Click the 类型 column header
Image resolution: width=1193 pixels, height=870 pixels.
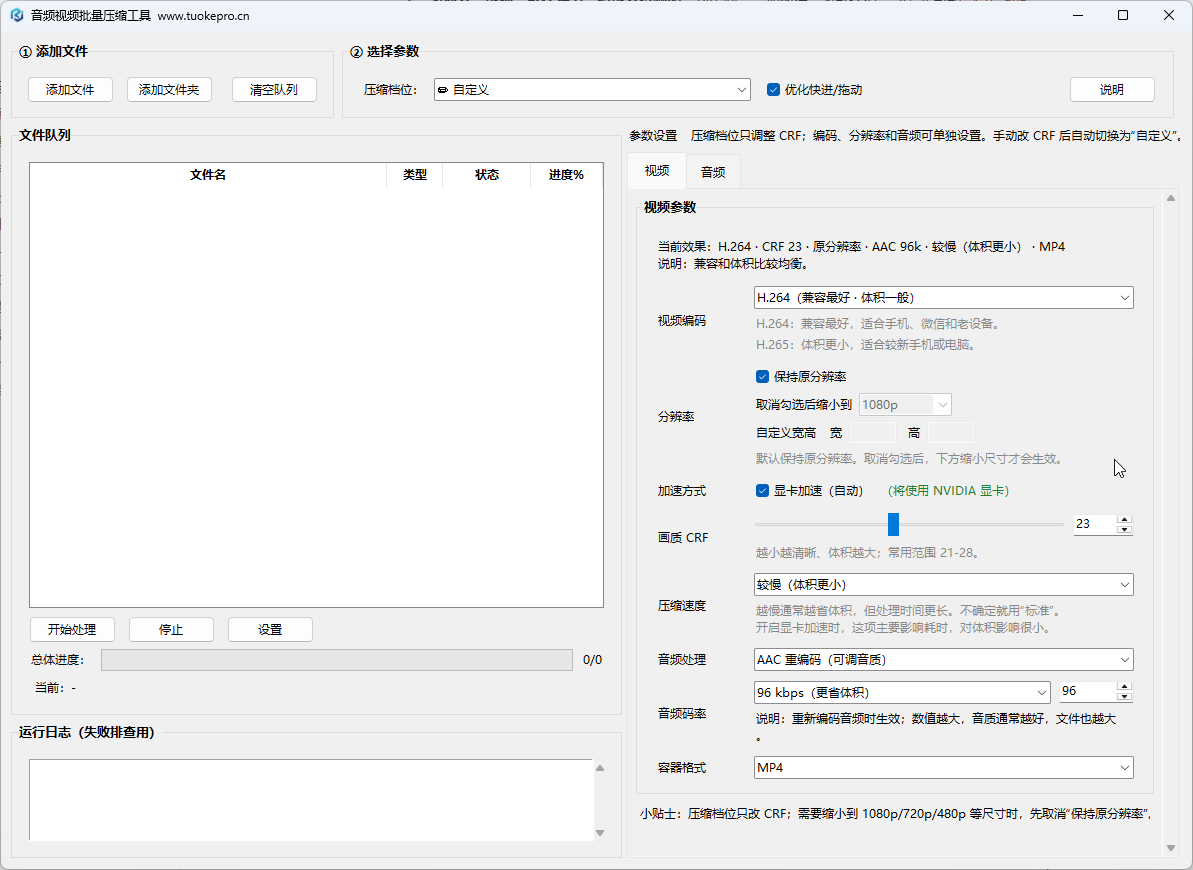(415, 175)
